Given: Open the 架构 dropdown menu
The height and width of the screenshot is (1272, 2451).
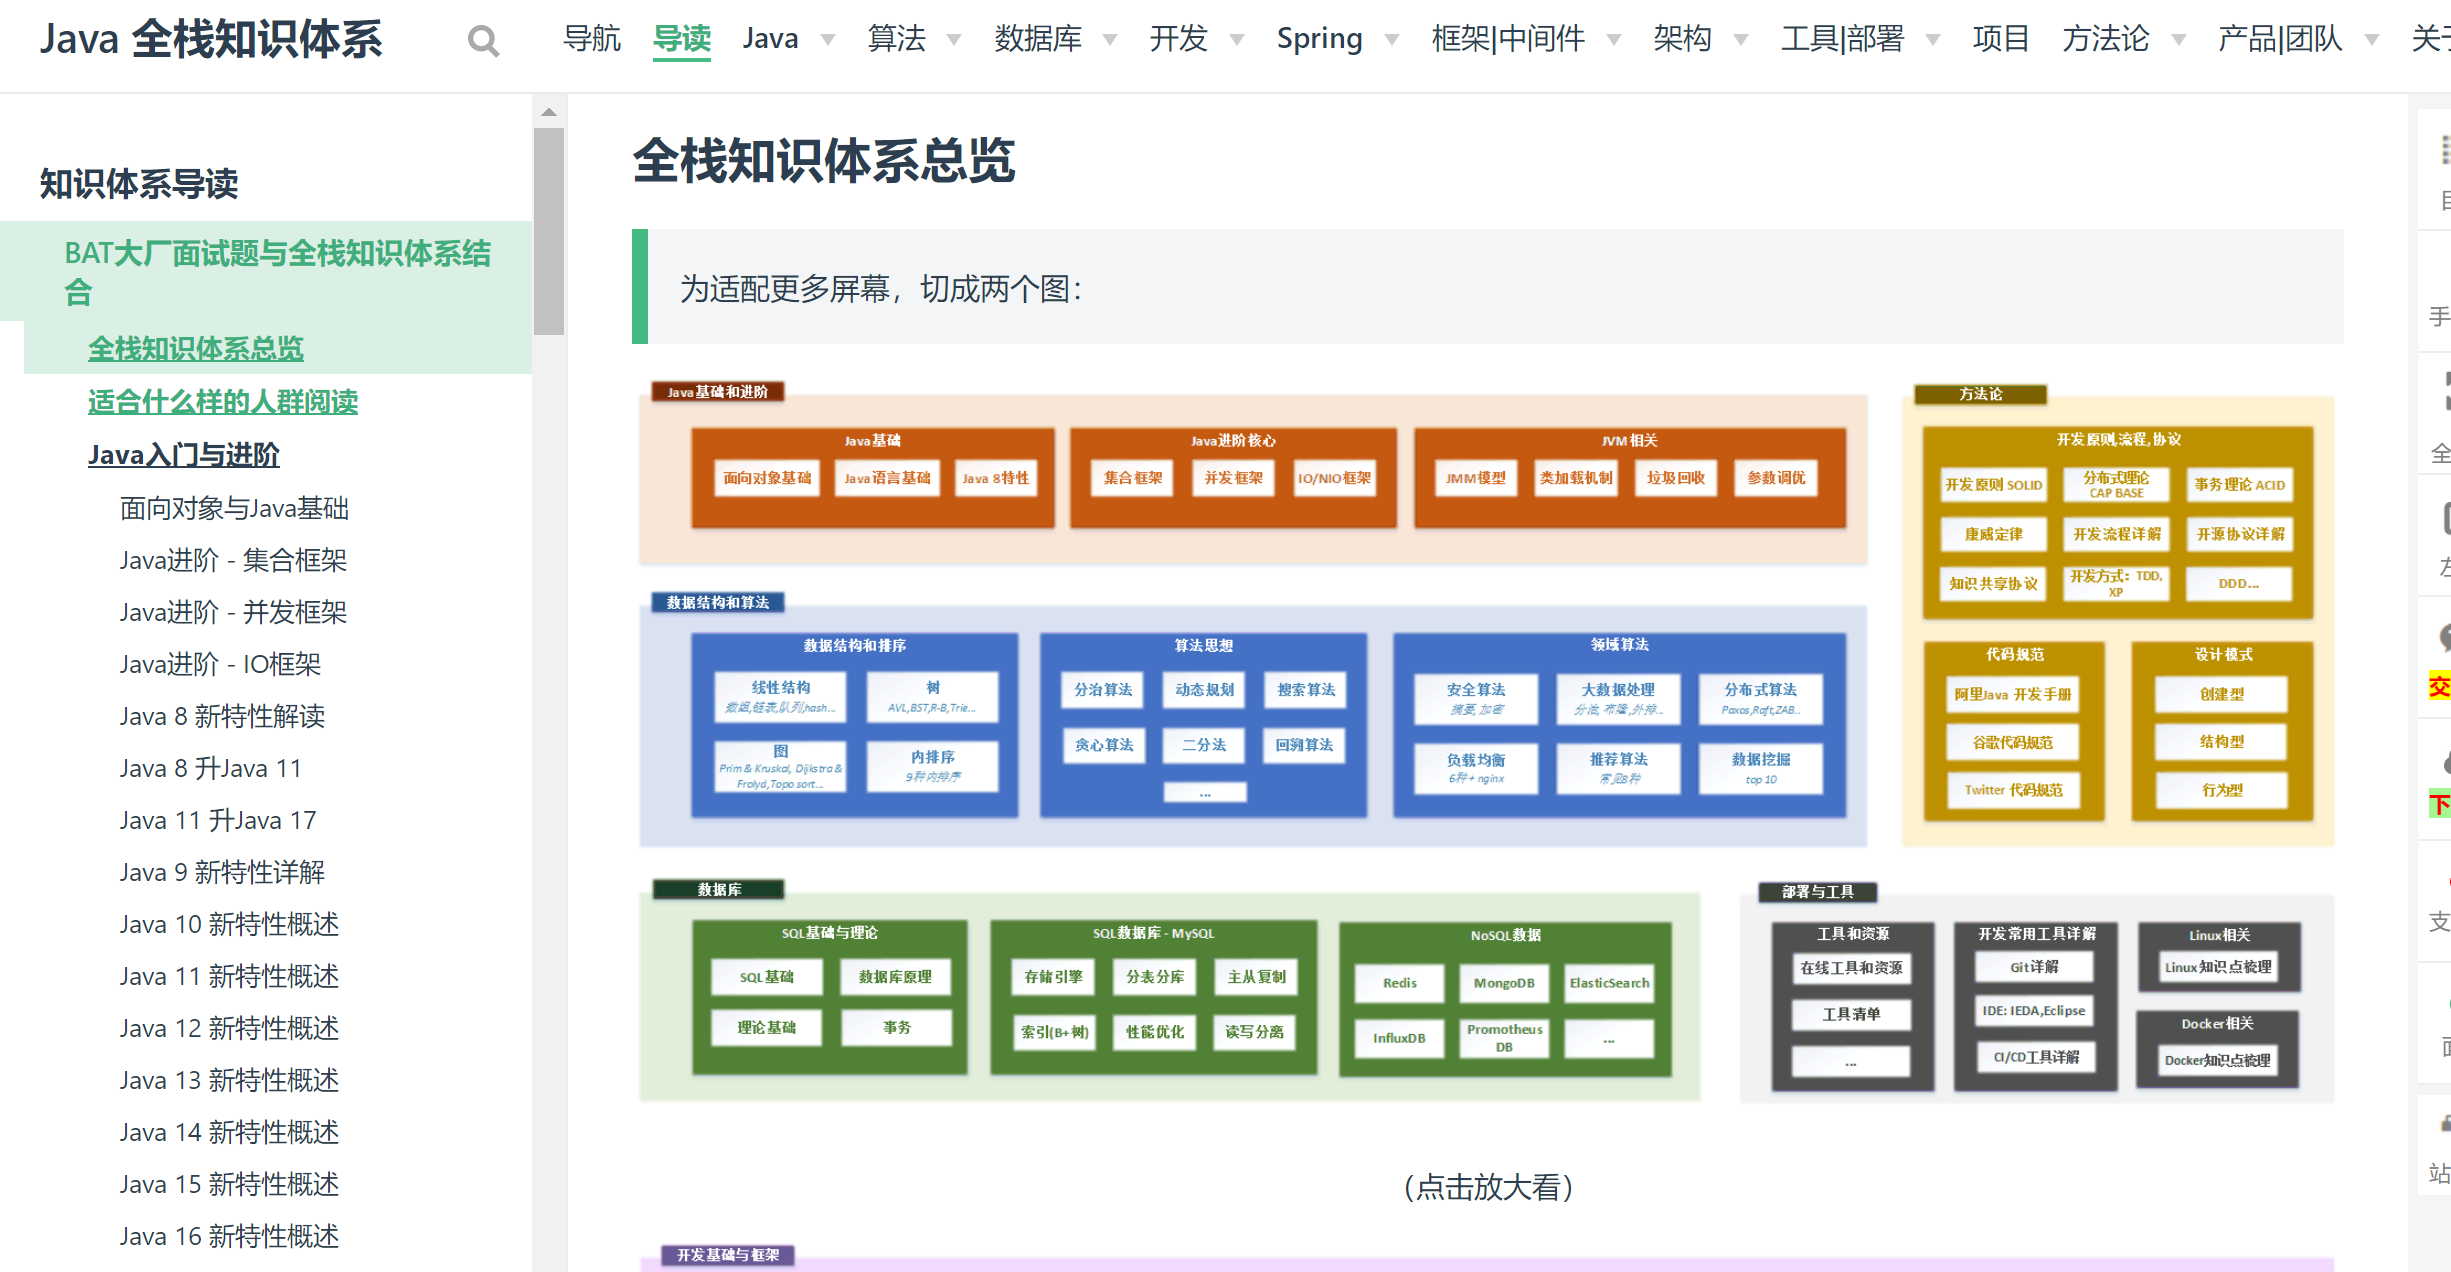Looking at the screenshot, I should [1700, 39].
